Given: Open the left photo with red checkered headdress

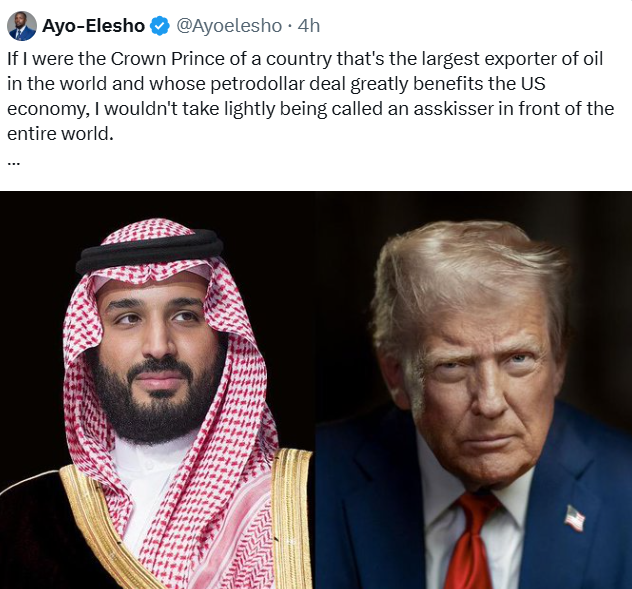Looking at the screenshot, I should coord(157,390).
